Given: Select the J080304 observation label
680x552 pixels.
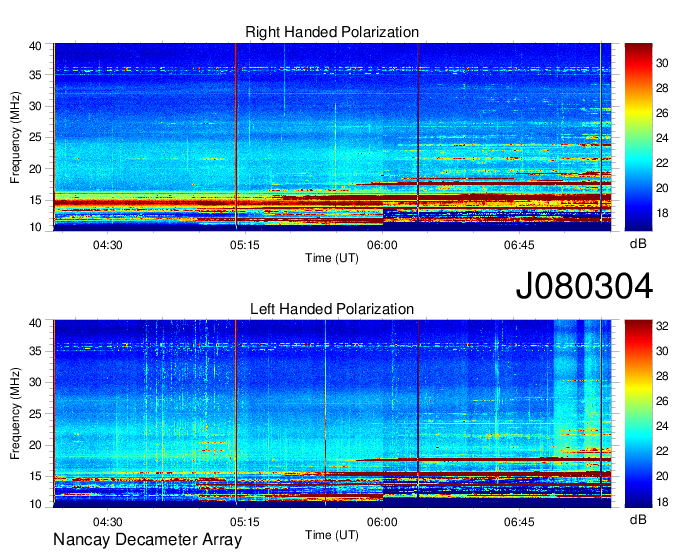Looking at the screenshot, I should 584,286.
